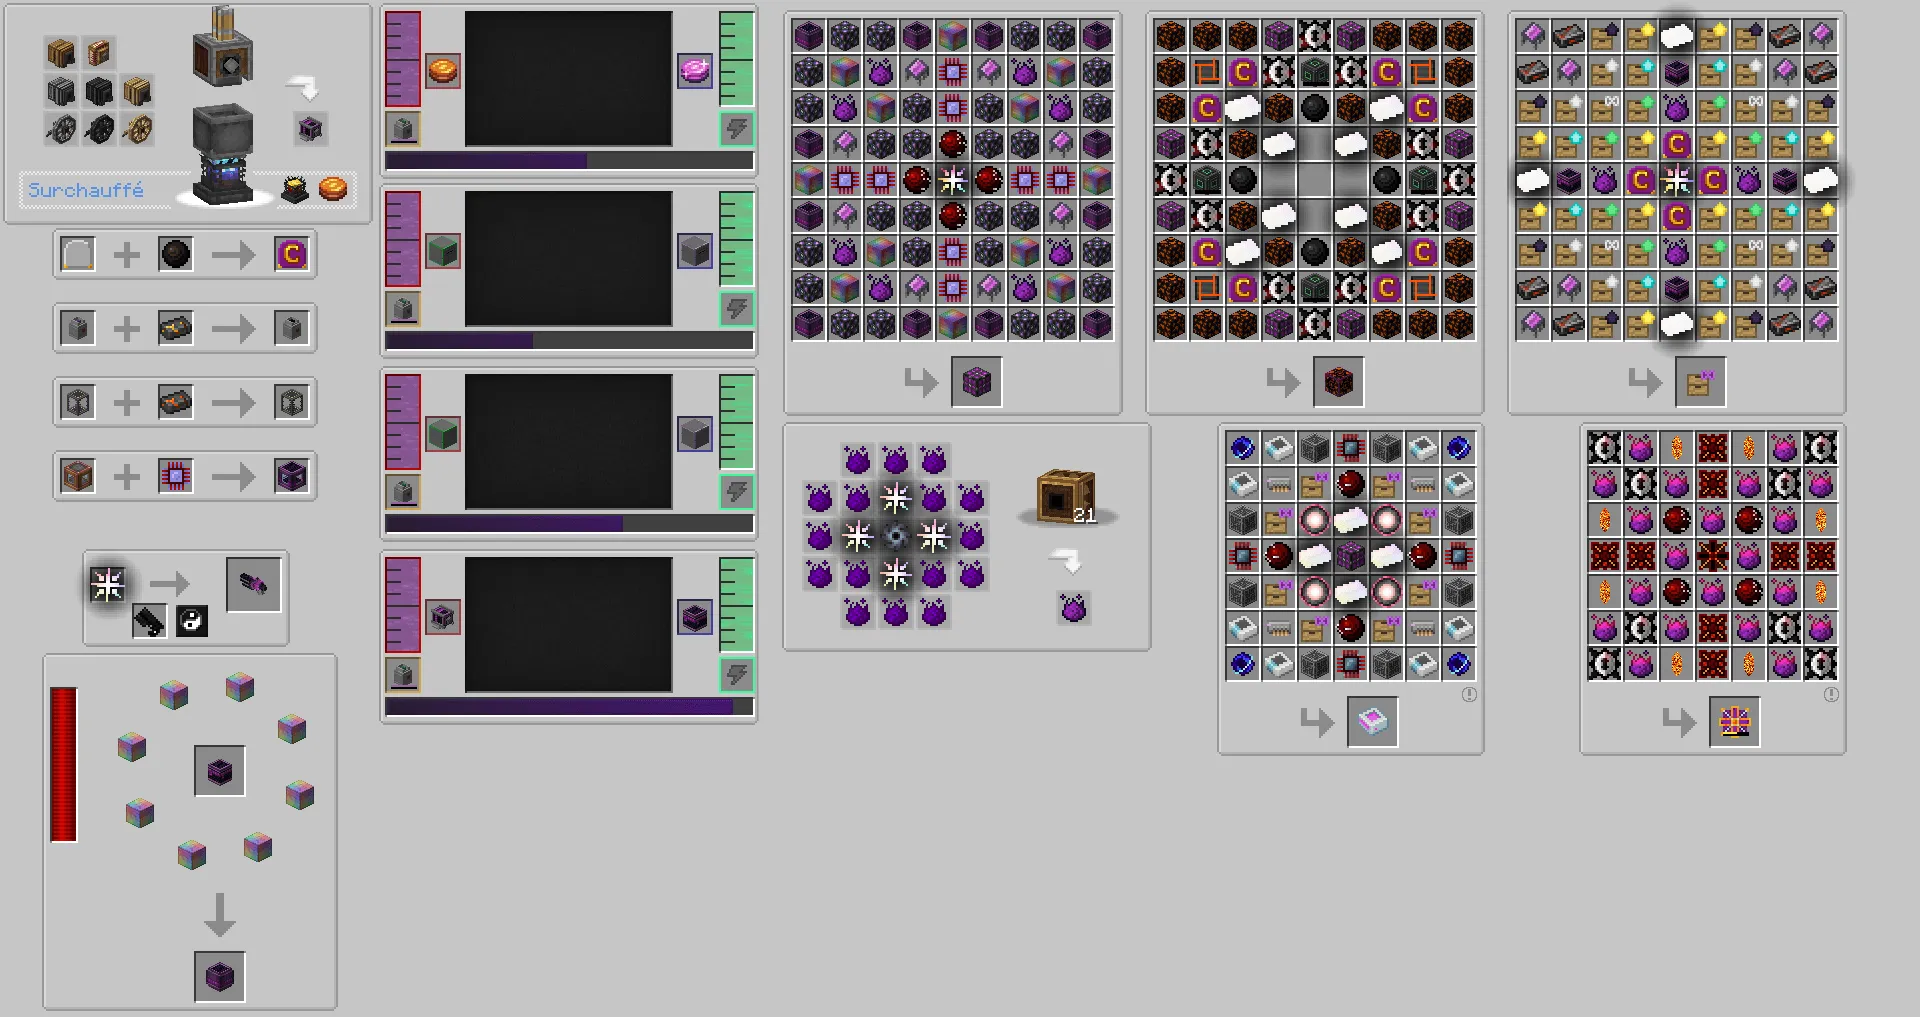Click the purple bulb output under the wooden crate
This screenshot has width=1920, height=1017.
point(1073,608)
